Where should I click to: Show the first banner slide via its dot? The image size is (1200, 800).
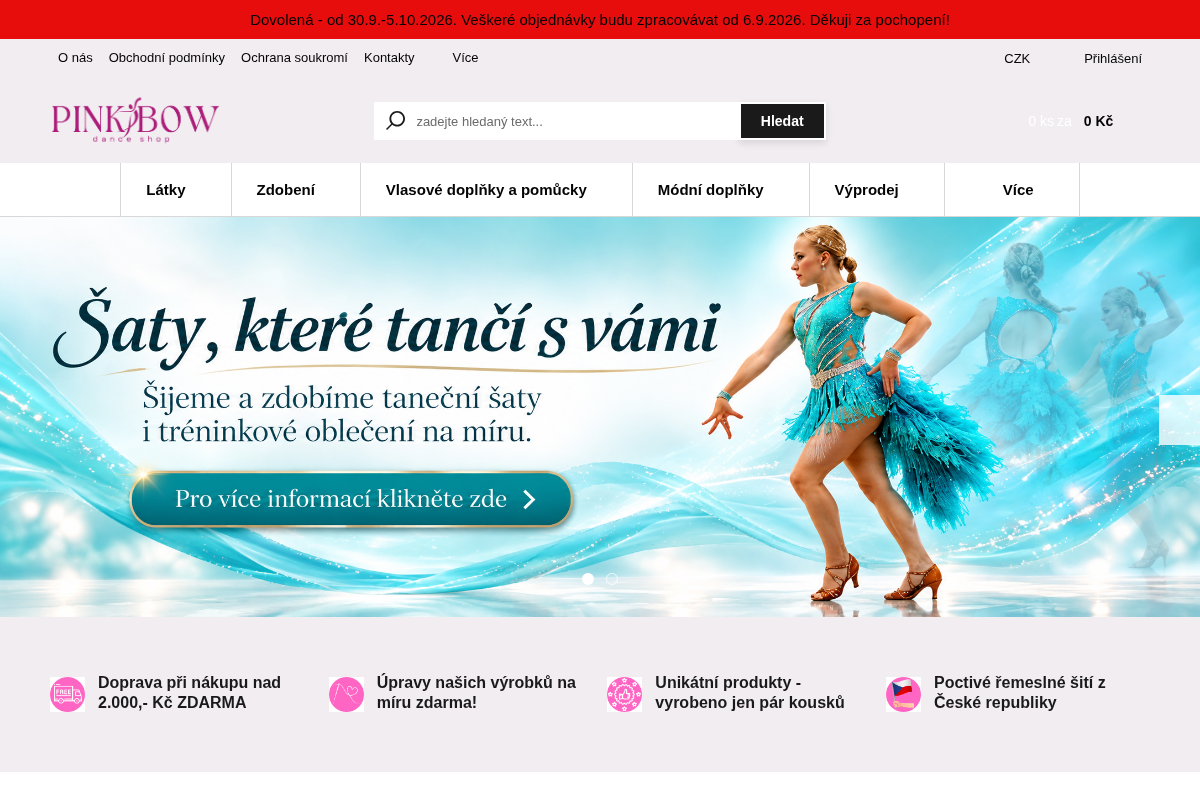(x=588, y=579)
